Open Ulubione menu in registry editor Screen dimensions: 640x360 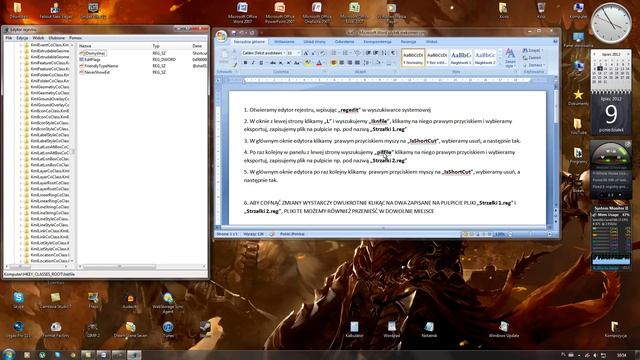point(56,38)
